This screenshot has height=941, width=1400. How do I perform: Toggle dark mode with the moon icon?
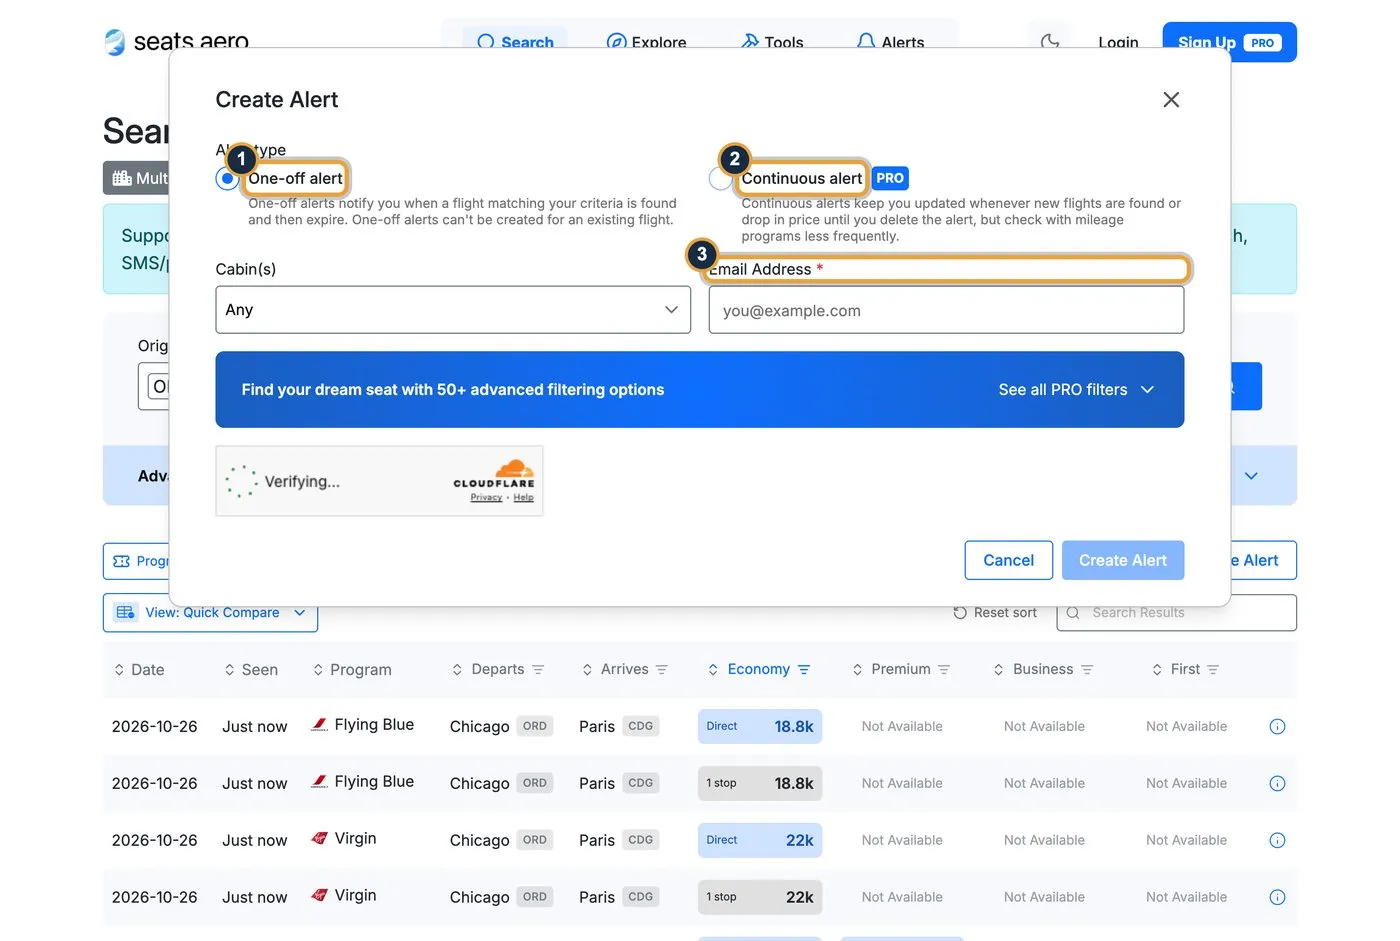click(1049, 42)
